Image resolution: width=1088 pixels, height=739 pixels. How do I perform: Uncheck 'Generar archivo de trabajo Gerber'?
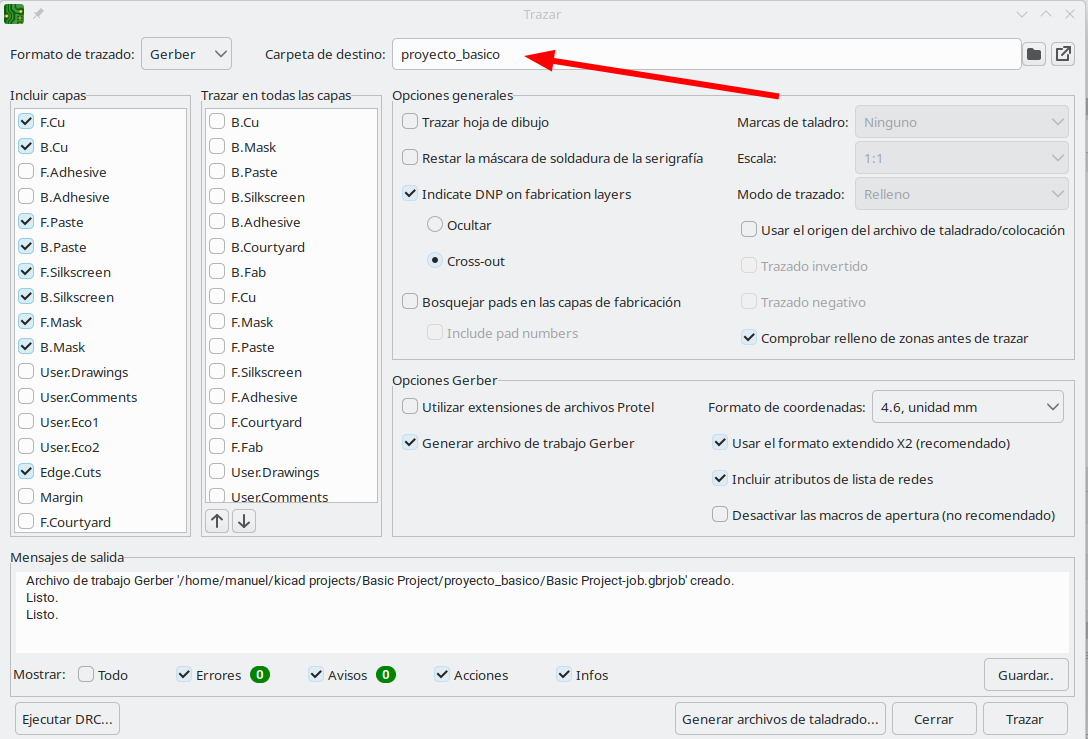coord(410,443)
